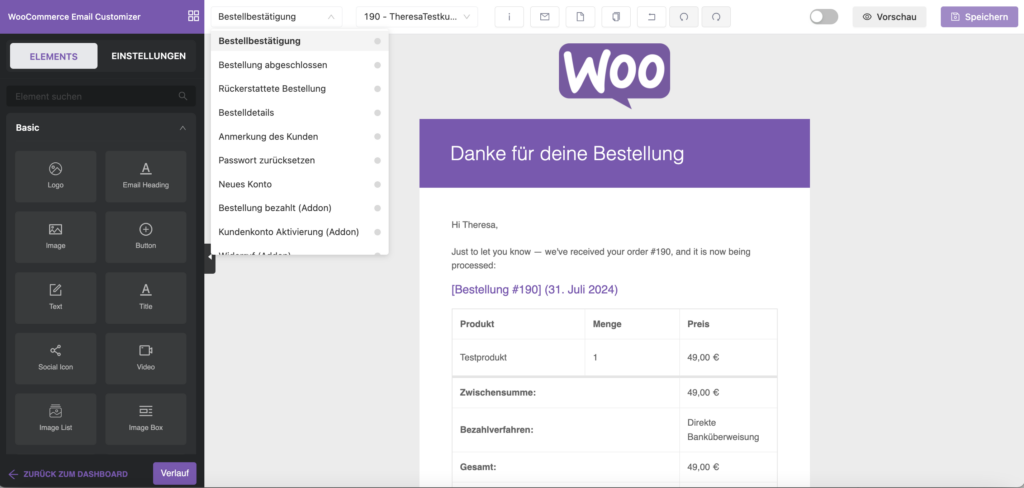Click into the Element suchen search field
The height and width of the screenshot is (488, 1024).
coord(101,96)
